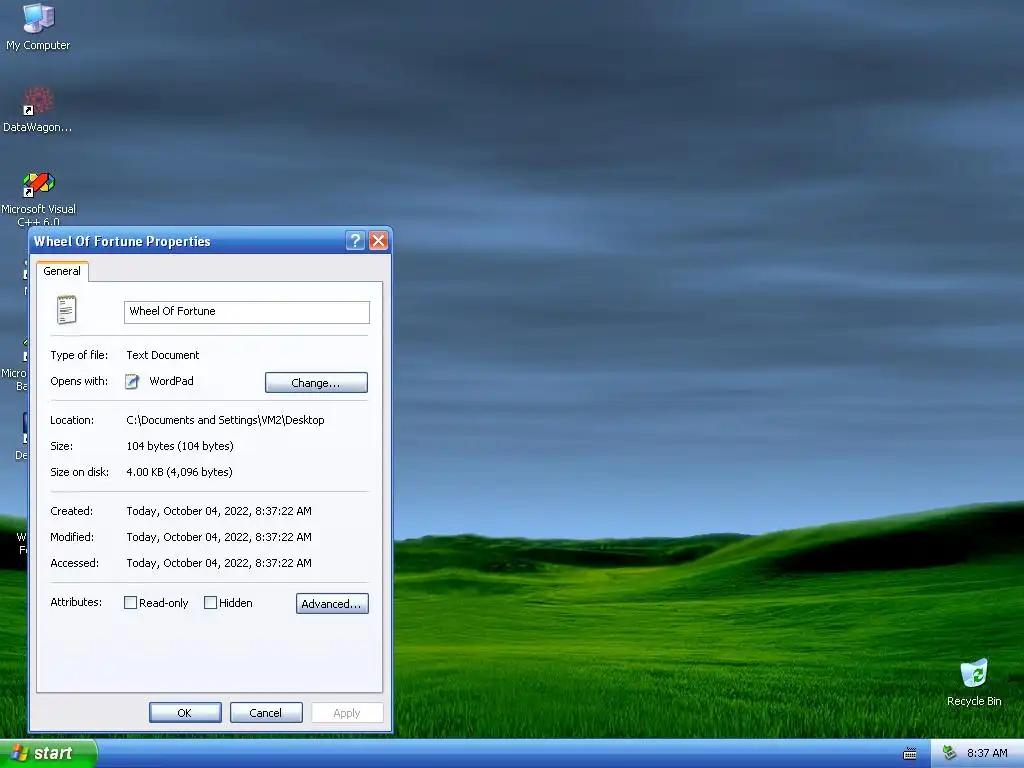The height and width of the screenshot is (768, 1024).
Task: Open the My Computer desktop icon
Action: tap(38, 26)
